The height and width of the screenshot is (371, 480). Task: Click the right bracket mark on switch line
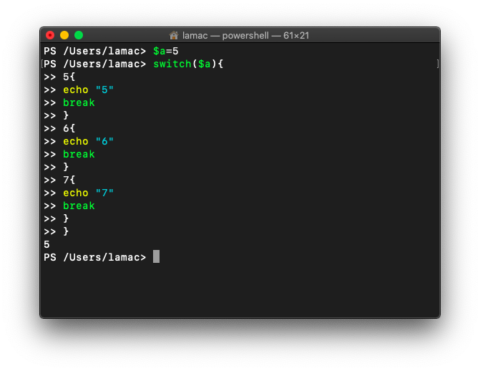(x=438, y=64)
